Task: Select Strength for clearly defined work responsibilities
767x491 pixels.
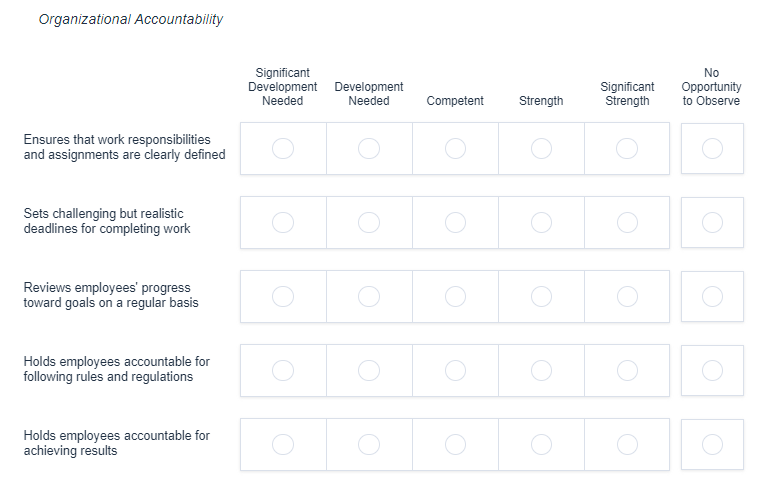Action: tap(541, 148)
